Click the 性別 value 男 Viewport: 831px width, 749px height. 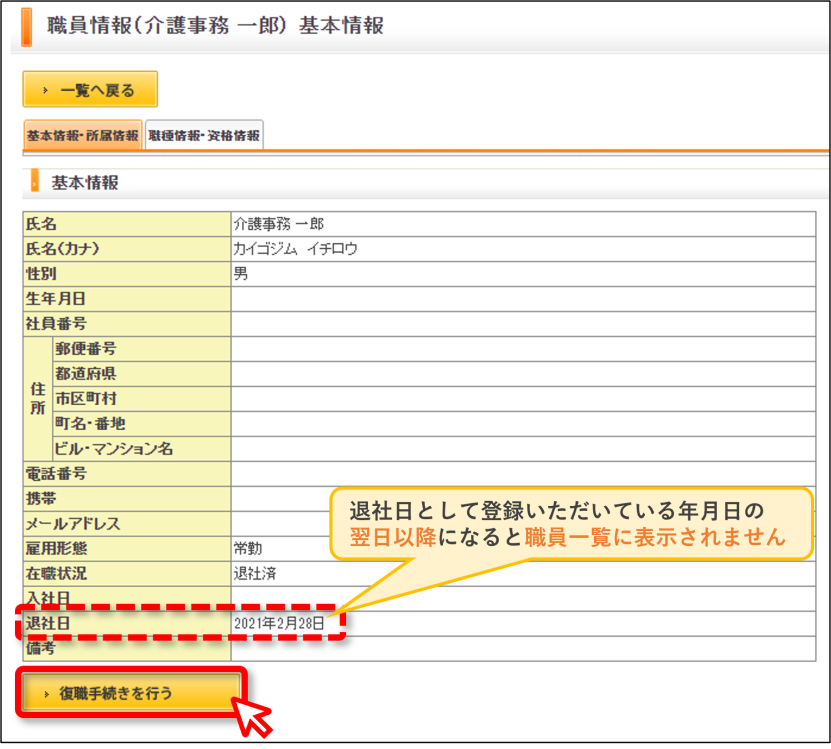click(241, 274)
